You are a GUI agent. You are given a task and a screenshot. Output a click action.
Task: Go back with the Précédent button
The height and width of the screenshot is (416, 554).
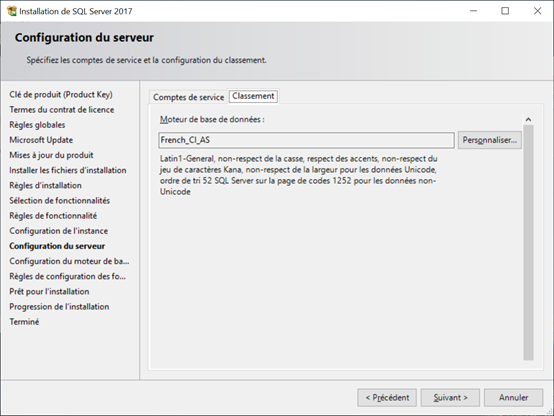pos(387,398)
